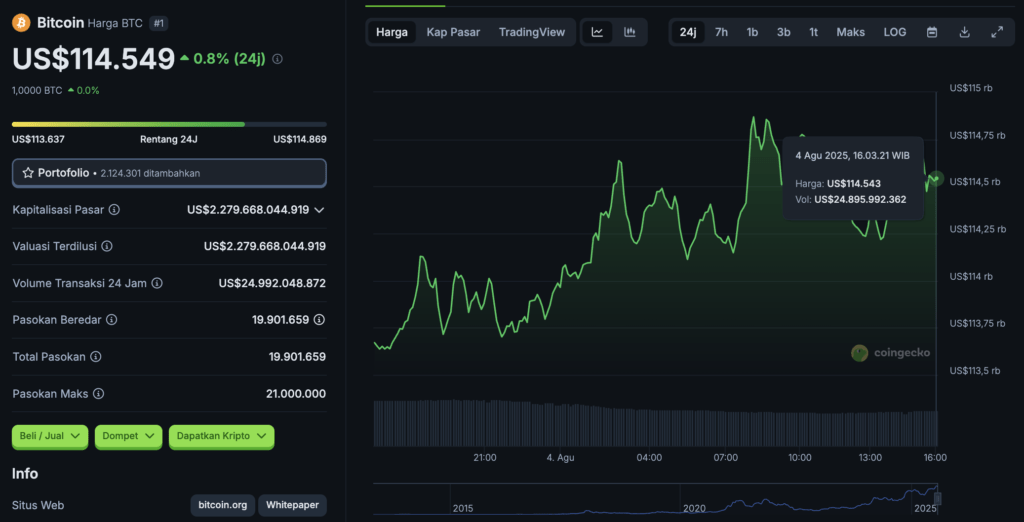Open the Valuasi Terdilusi info icon
Screen dimensions: 1024x522
(x=107, y=246)
